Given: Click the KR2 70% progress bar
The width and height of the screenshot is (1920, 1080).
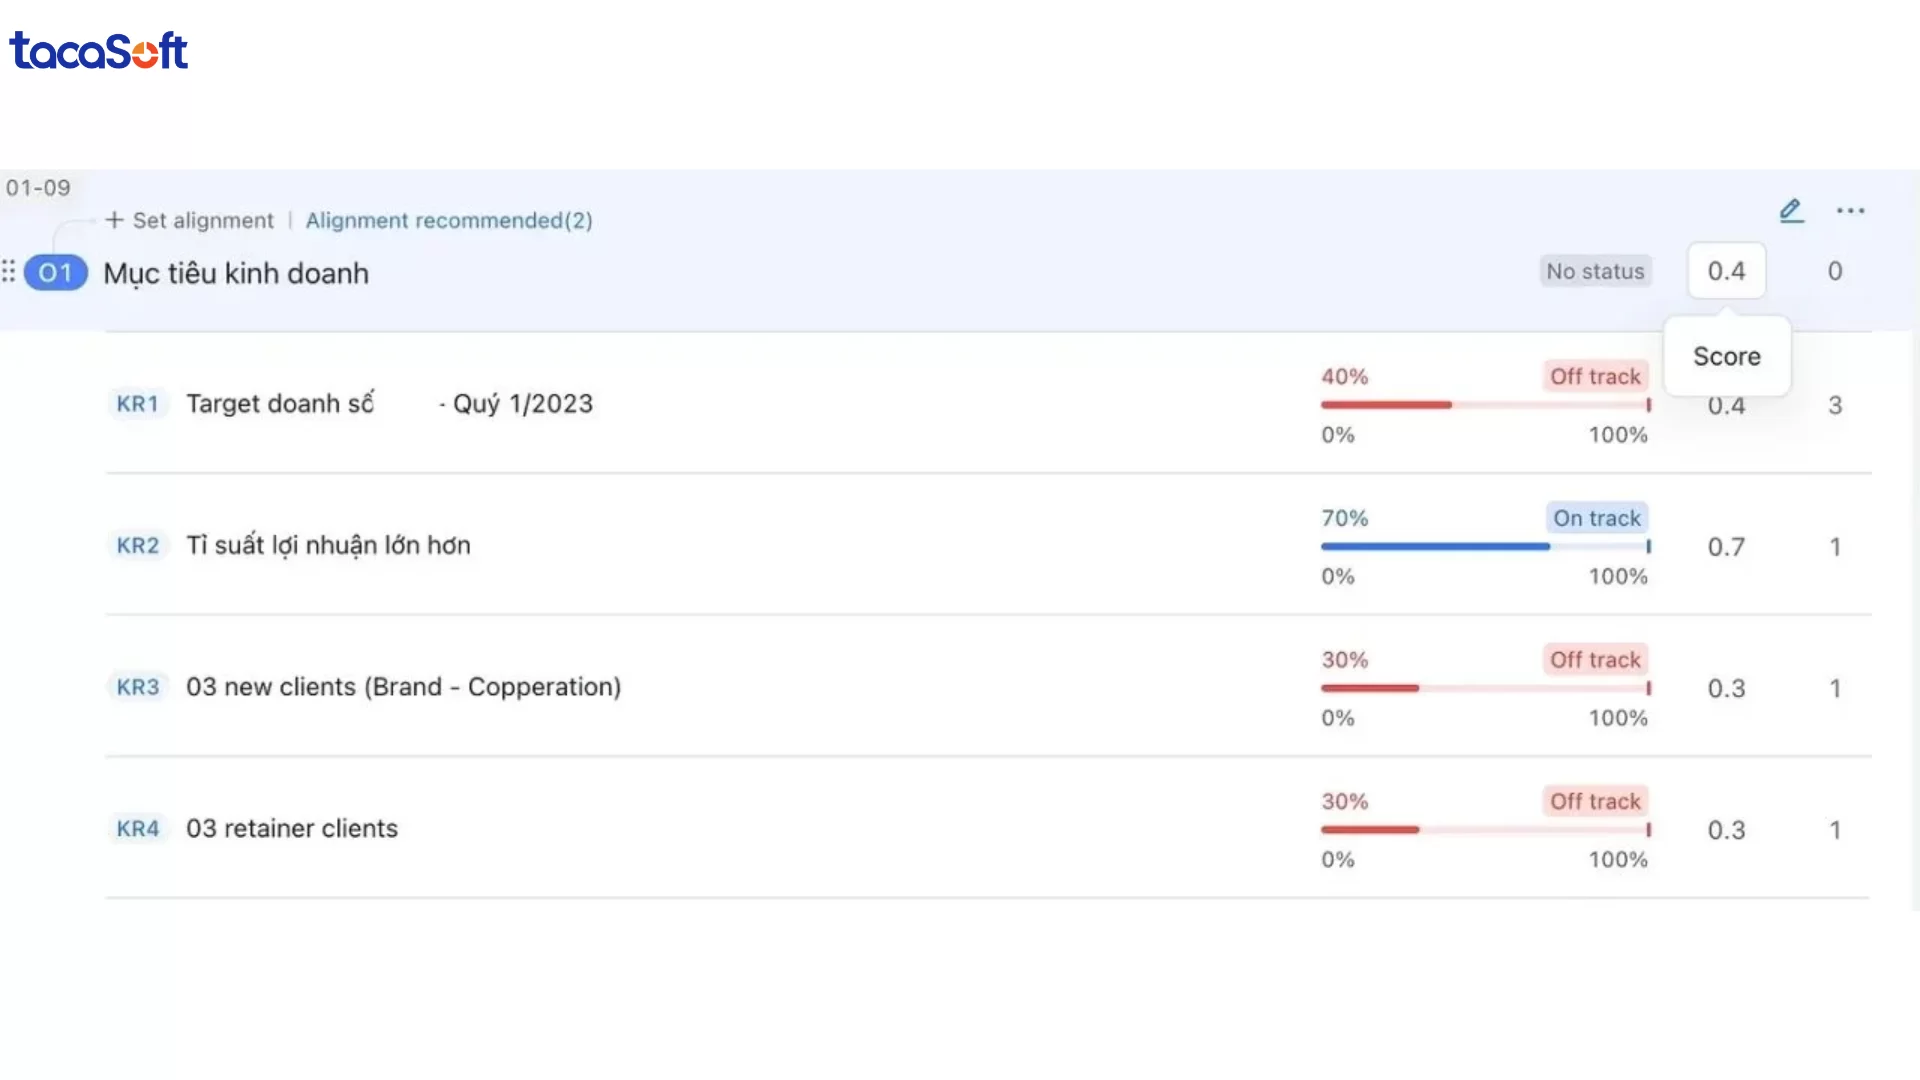Looking at the screenshot, I should pyautogui.click(x=1484, y=547).
